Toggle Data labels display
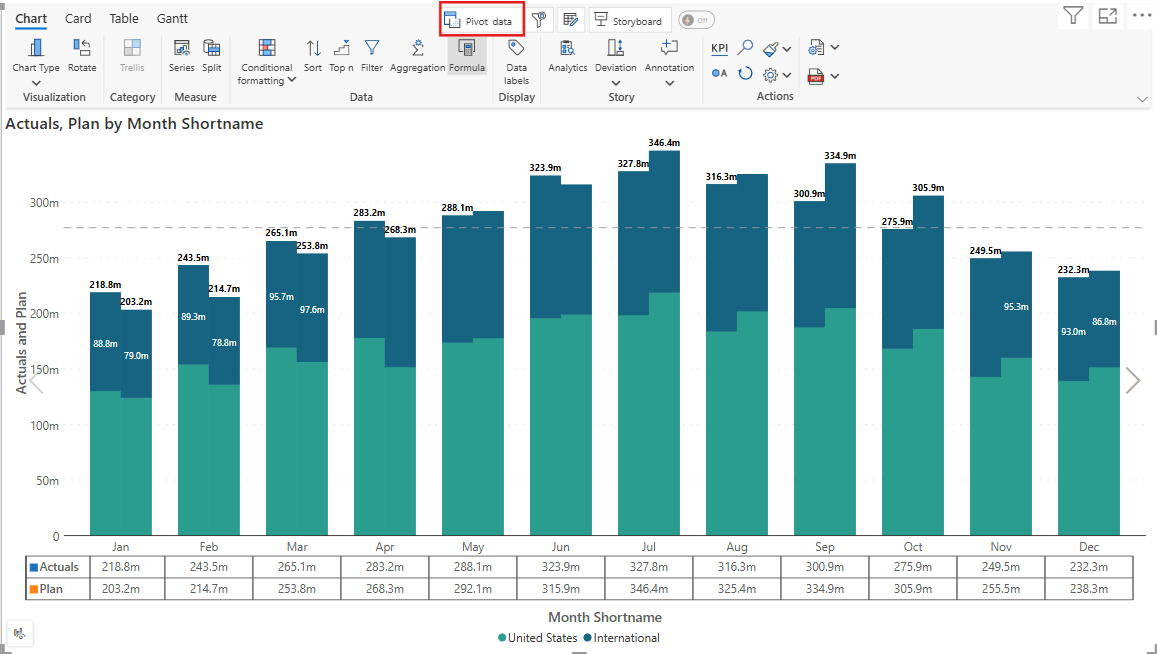Screen dimensions: 1157x654 pos(516,50)
